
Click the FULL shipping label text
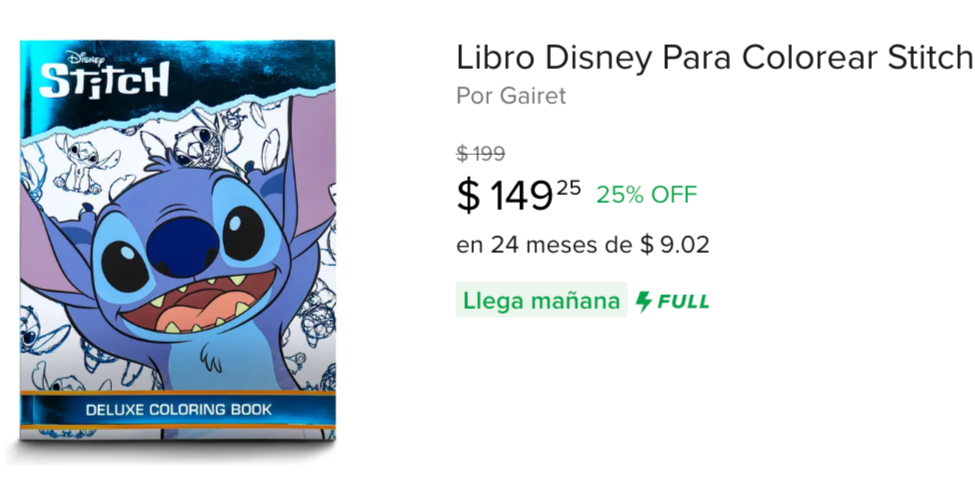(683, 302)
